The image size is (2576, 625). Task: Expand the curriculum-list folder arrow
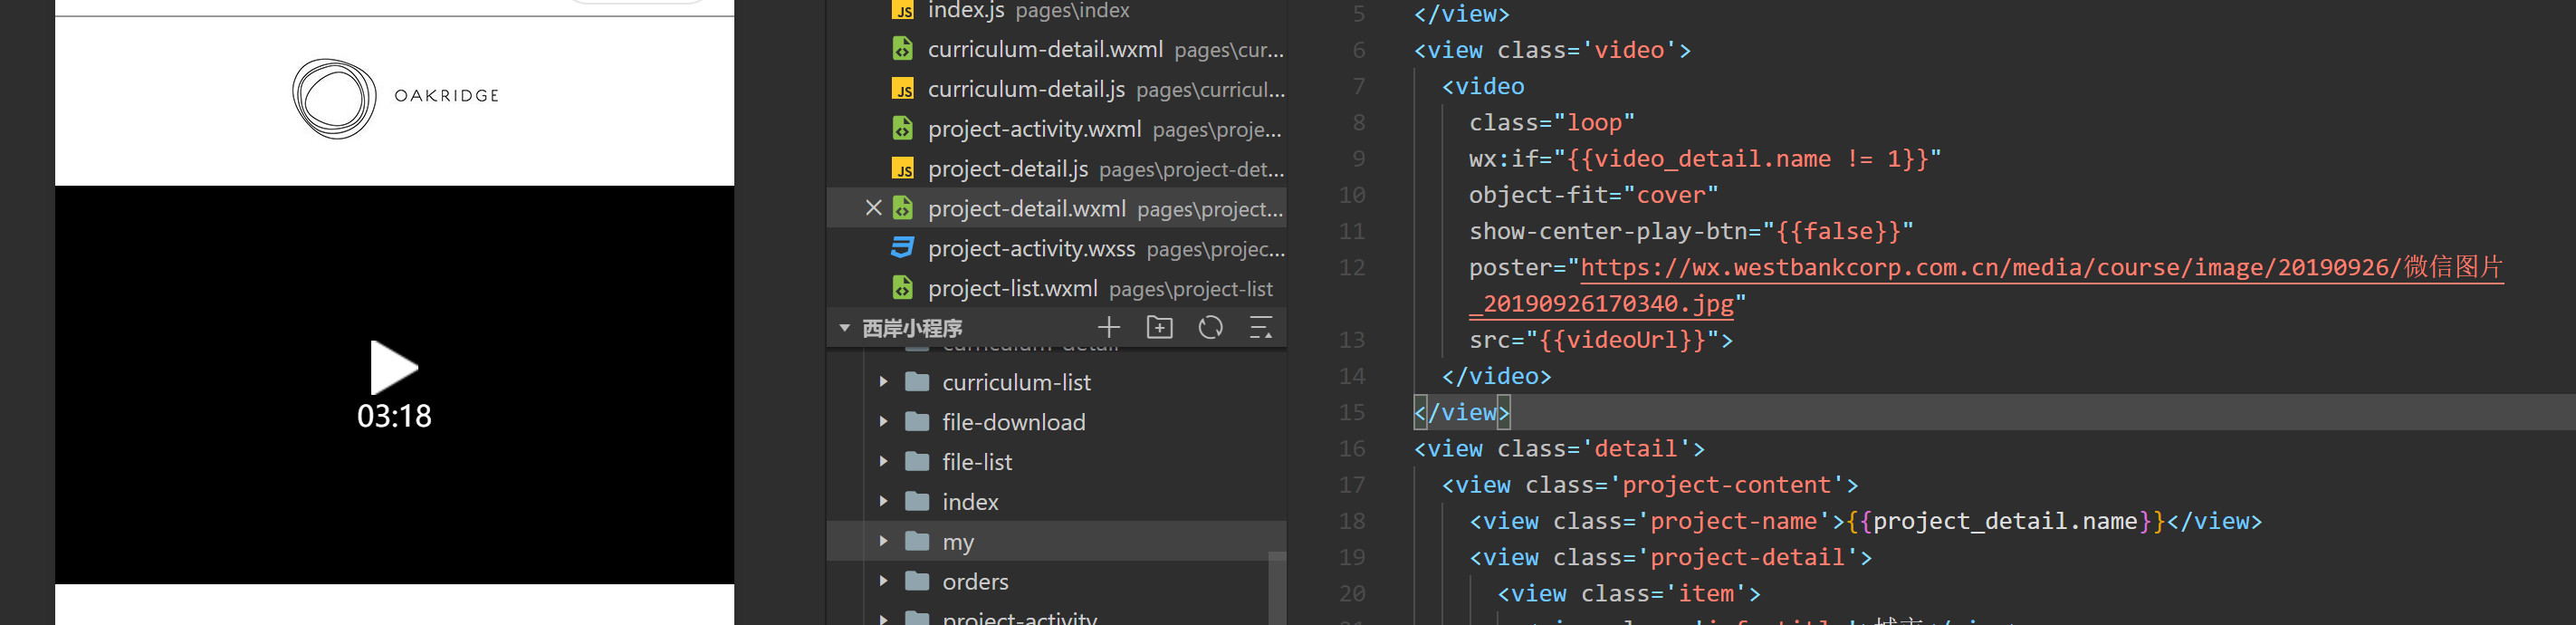(883, 382)
